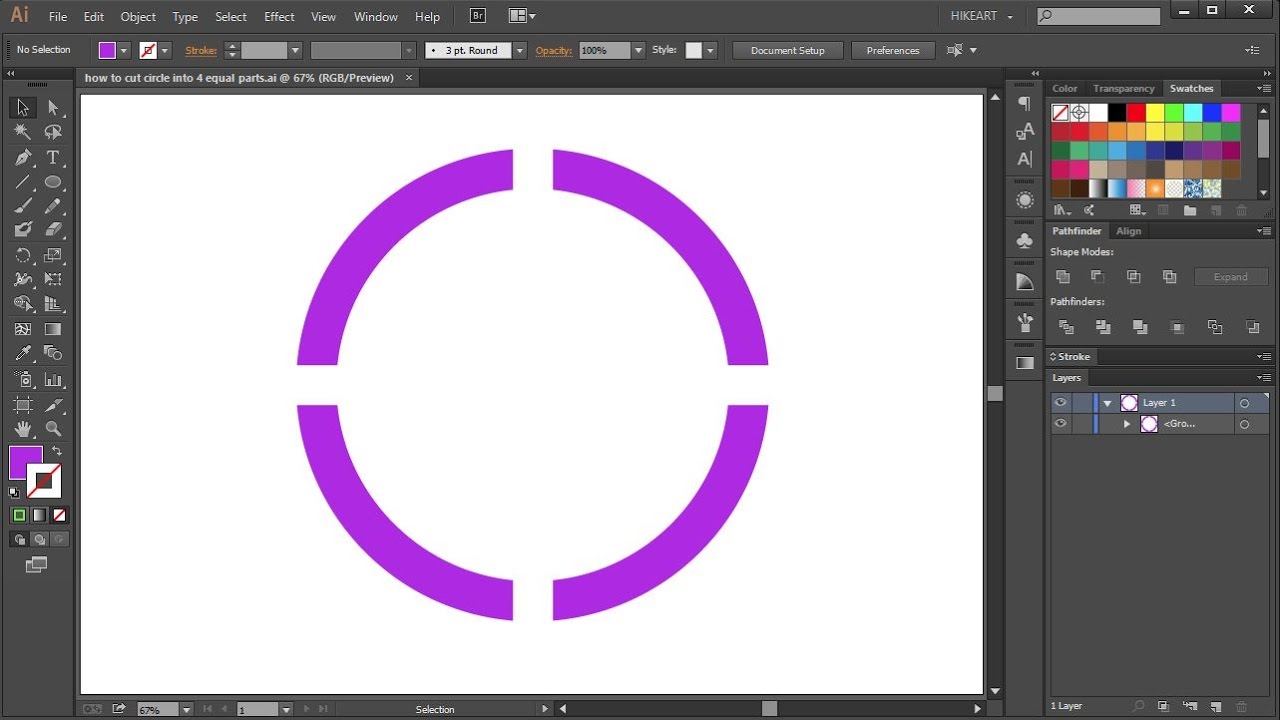
Task: Select the Hand tool
Action: coord(23,429)
